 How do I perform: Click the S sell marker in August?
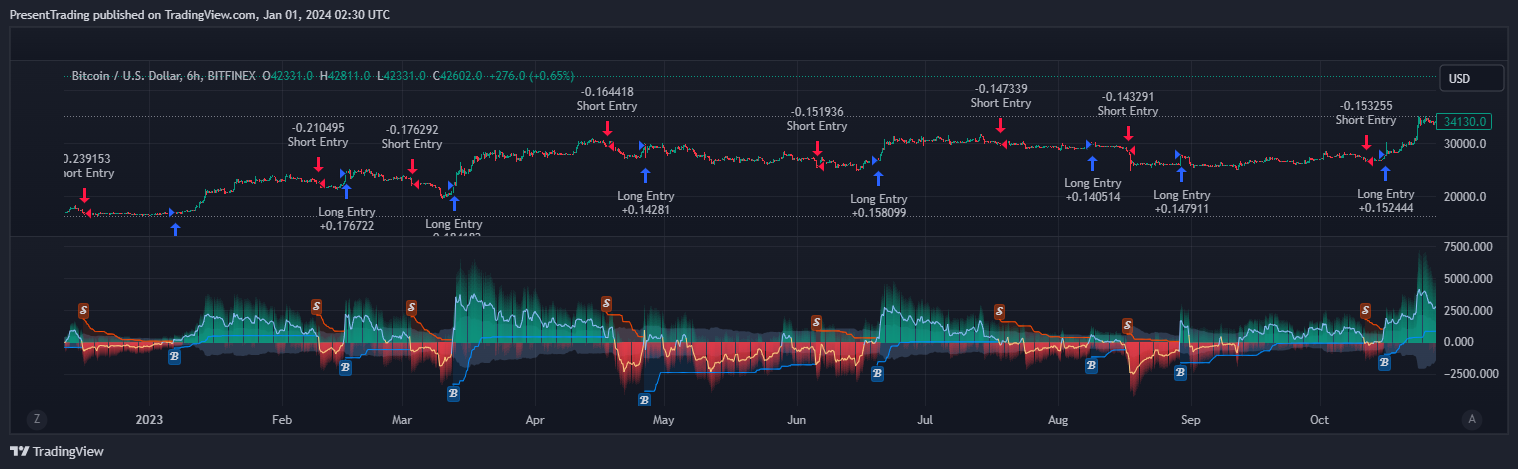click(x=1128, y=325)
